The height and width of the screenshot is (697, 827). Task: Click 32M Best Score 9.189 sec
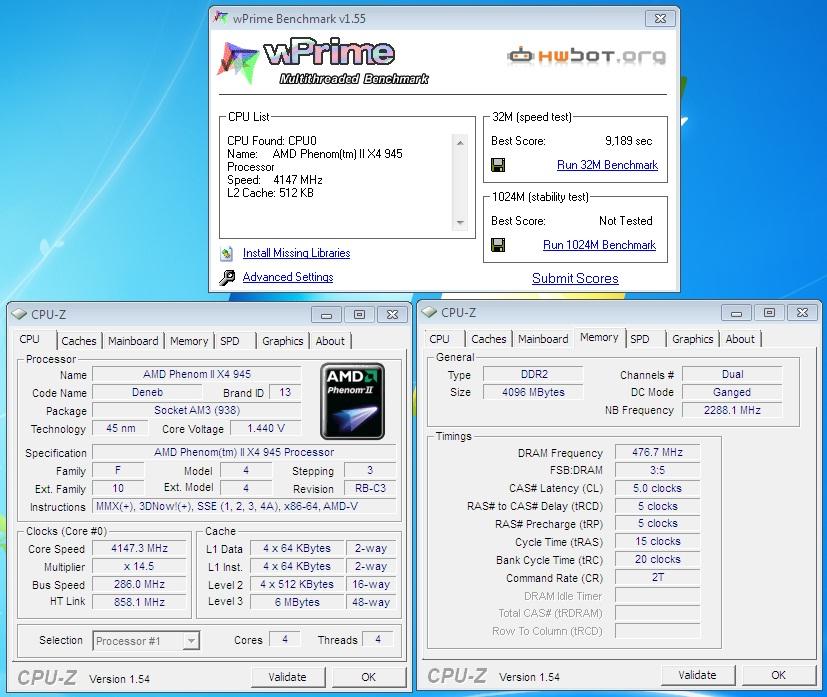tap(628, 141)
